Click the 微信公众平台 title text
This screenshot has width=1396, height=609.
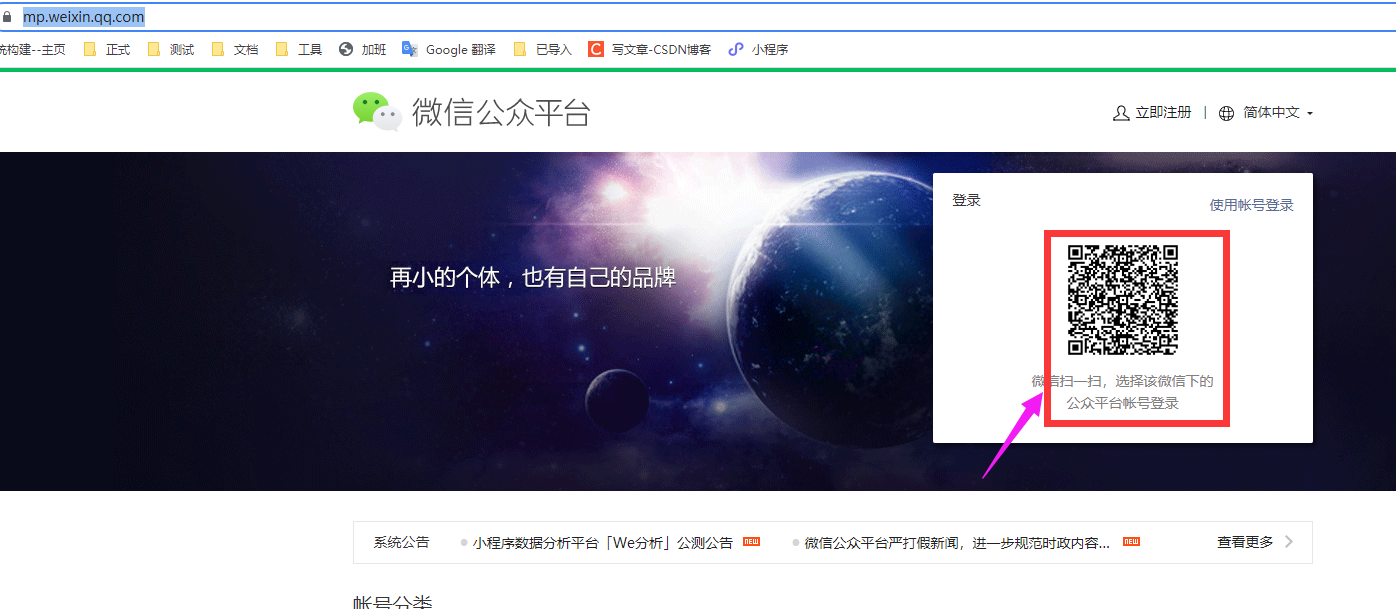pyautogui.click(x=501, y=113)
